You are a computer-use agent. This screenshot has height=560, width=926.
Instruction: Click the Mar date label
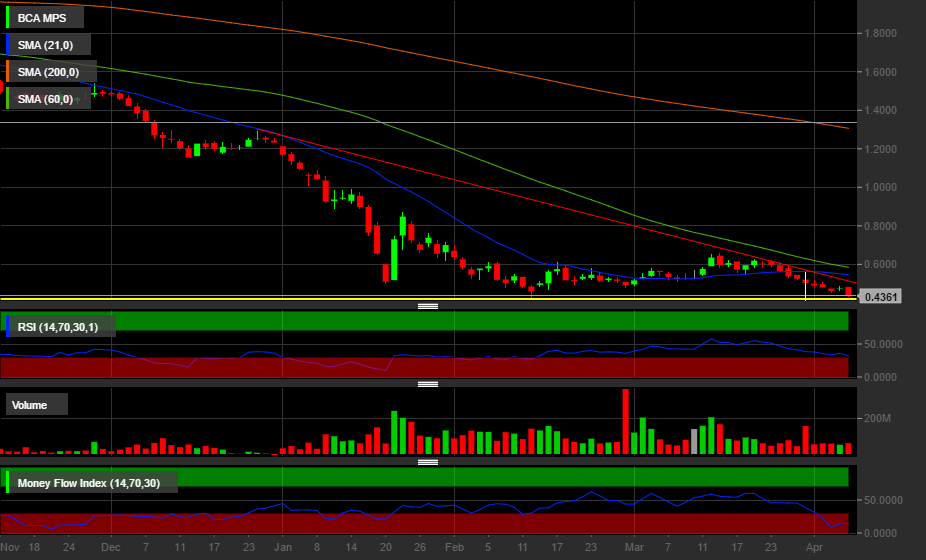[634, 547]
